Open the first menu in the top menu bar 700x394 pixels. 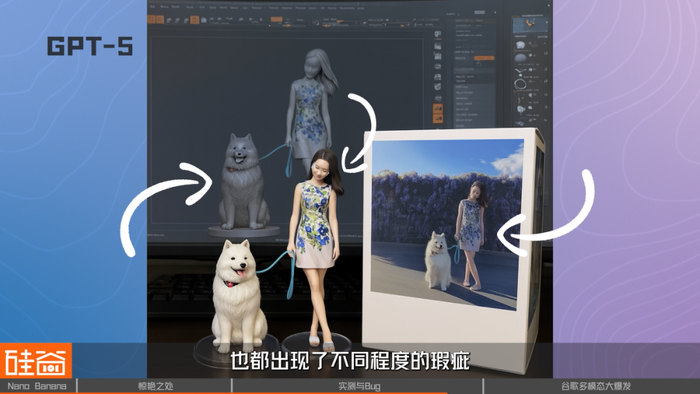coord(153,7)
